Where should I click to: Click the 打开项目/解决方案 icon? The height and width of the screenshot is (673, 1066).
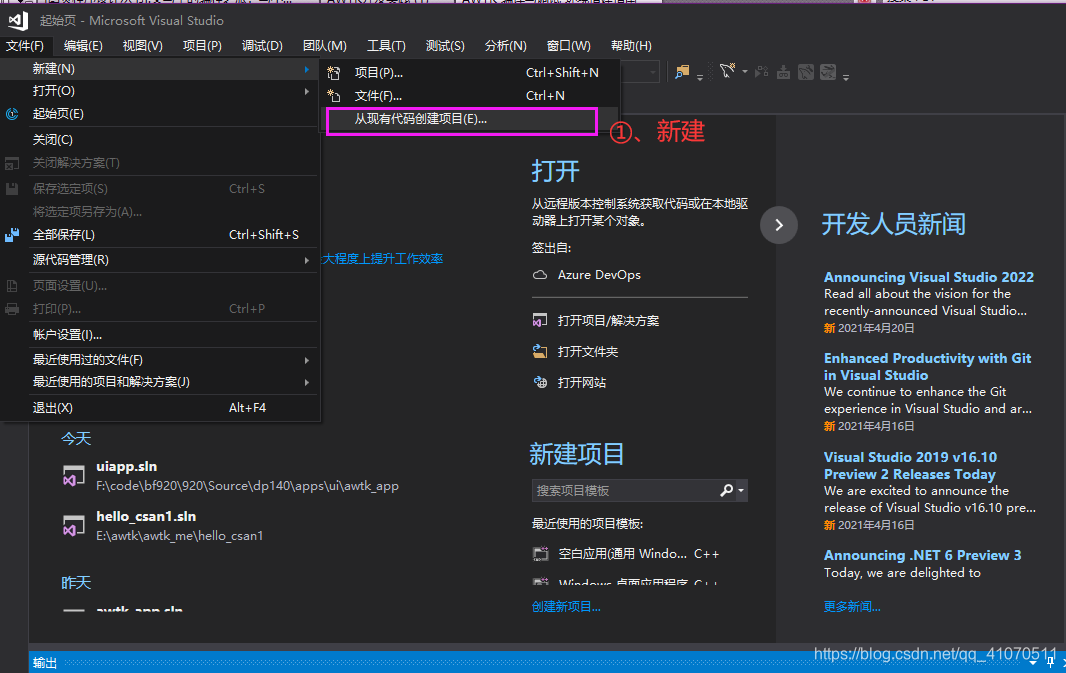pyautogui.click(x=540, y=321)
